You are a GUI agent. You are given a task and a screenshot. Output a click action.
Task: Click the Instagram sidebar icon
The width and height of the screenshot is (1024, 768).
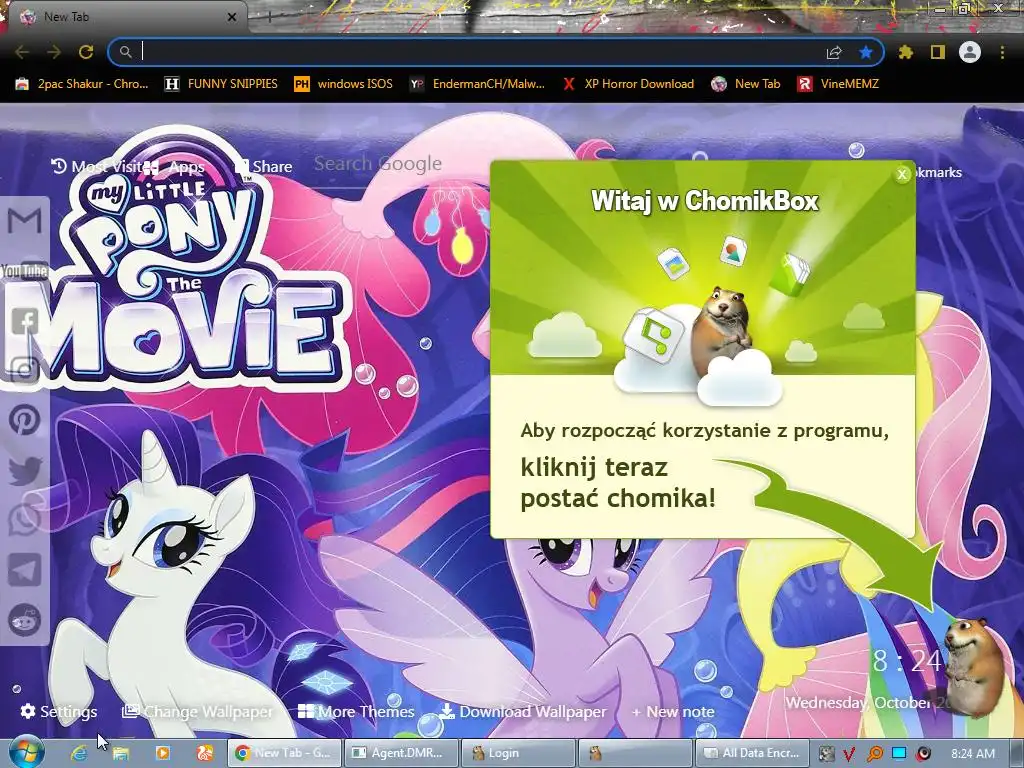point(24,370)
